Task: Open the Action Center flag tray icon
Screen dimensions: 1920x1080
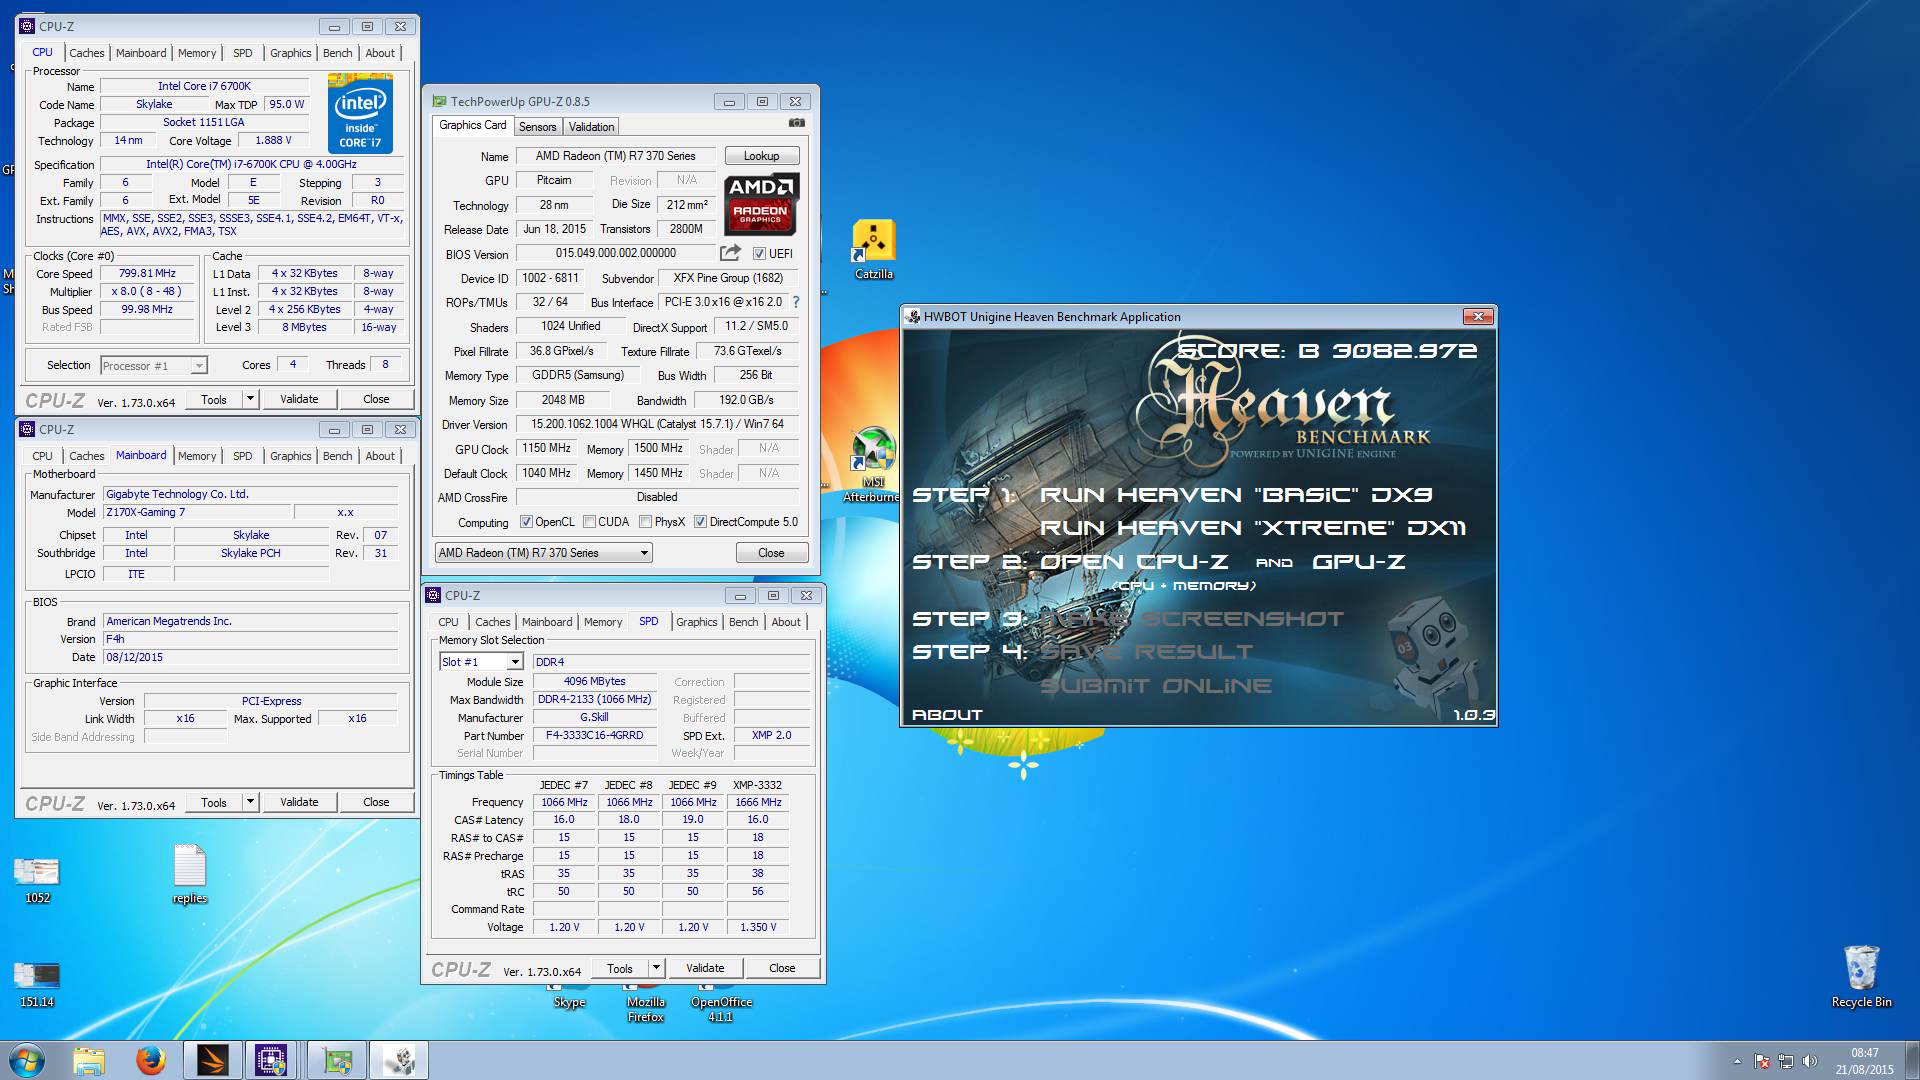Action: coord(1762,1061)
